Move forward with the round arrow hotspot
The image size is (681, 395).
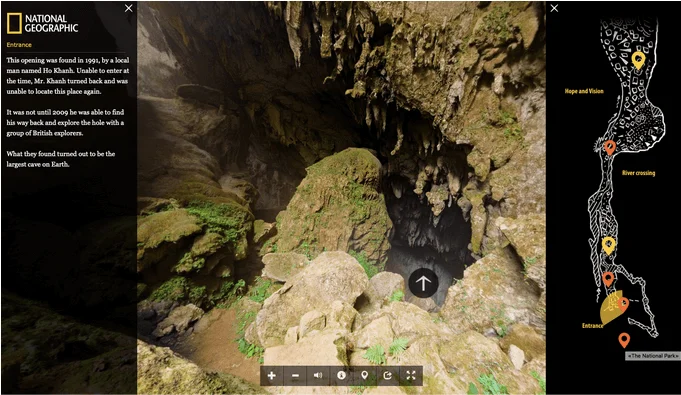(423, 283)
